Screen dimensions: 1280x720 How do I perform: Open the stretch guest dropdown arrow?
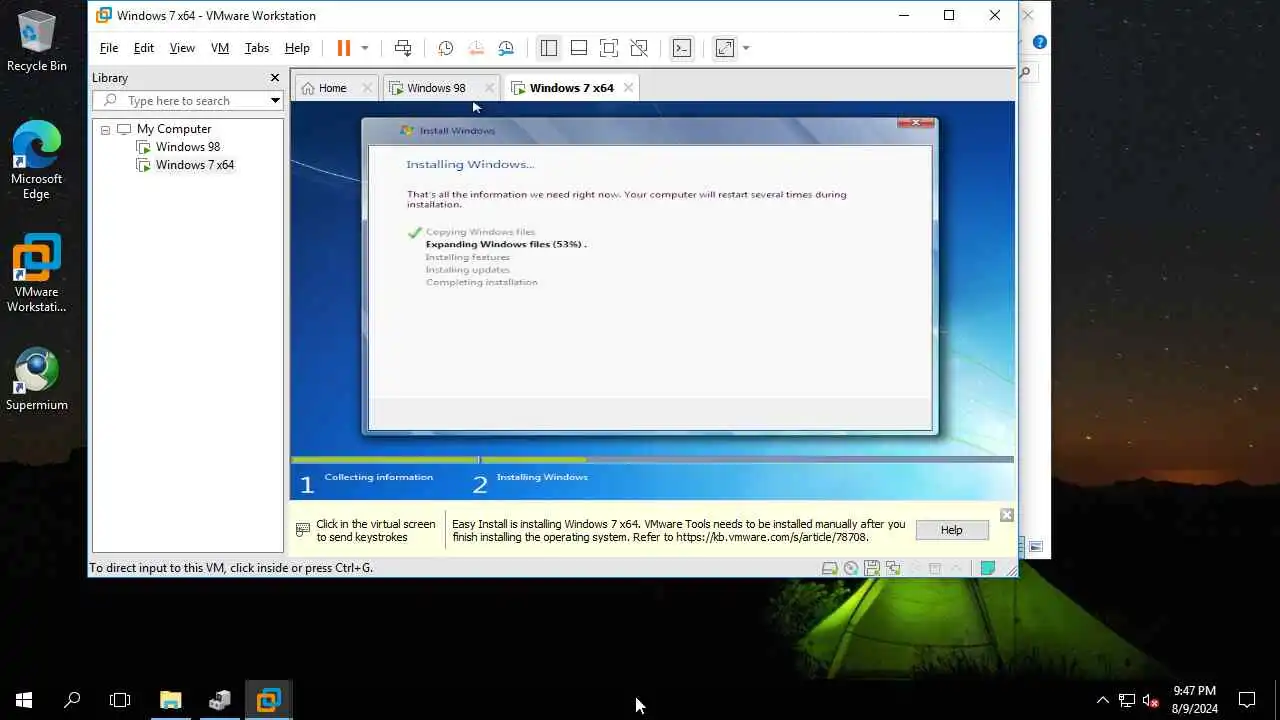(x=746, y=48)
